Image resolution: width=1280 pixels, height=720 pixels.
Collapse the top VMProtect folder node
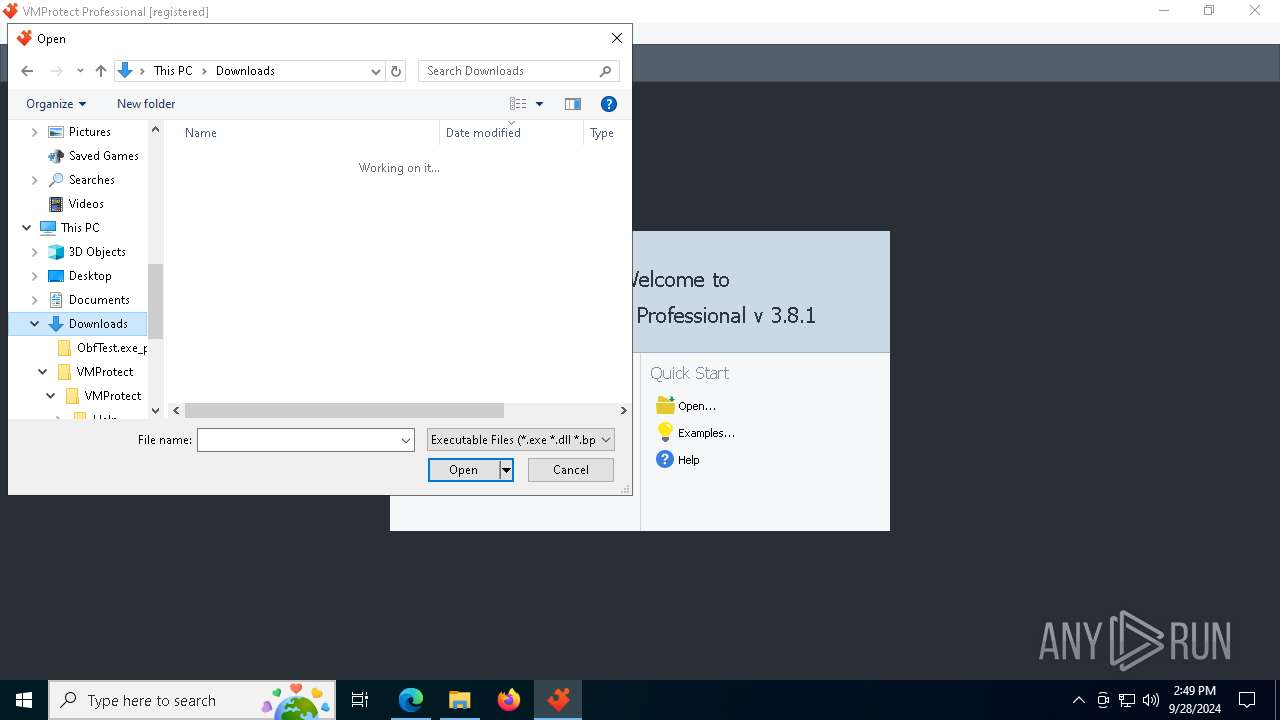click(x=43, y=372)
